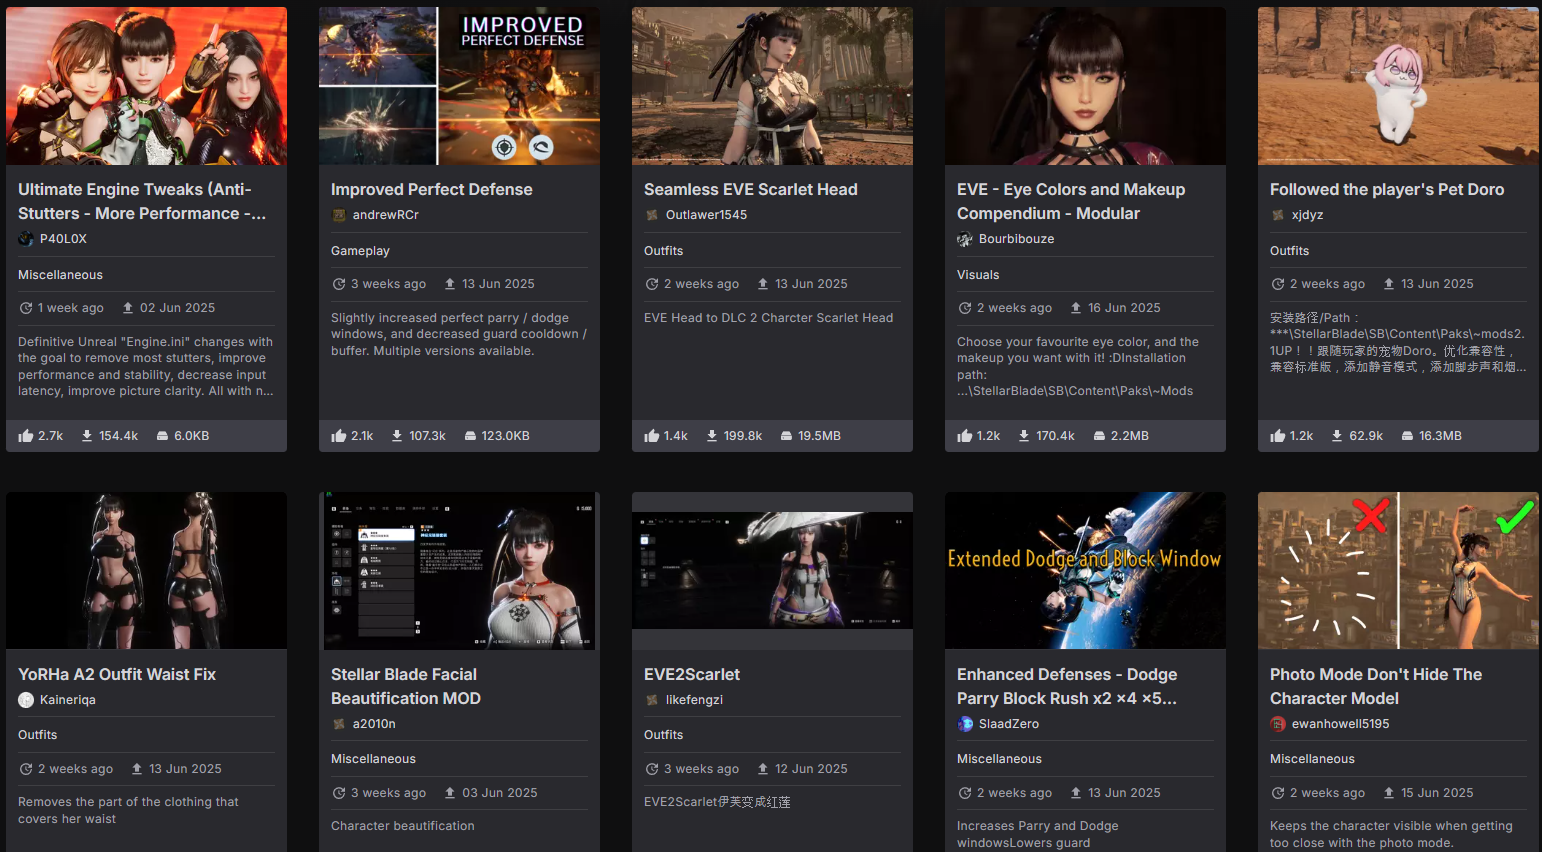This screenshot has height=852, width=1542.
Task: Open Enhanced Defenses - Dodge Parry title
Action: (x=1067, y=686)
